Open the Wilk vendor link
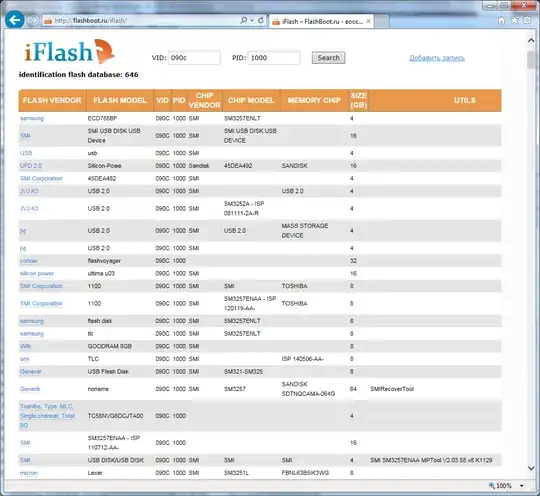The height and width of the screenshot is (496, 540). [x=25, y=346]
